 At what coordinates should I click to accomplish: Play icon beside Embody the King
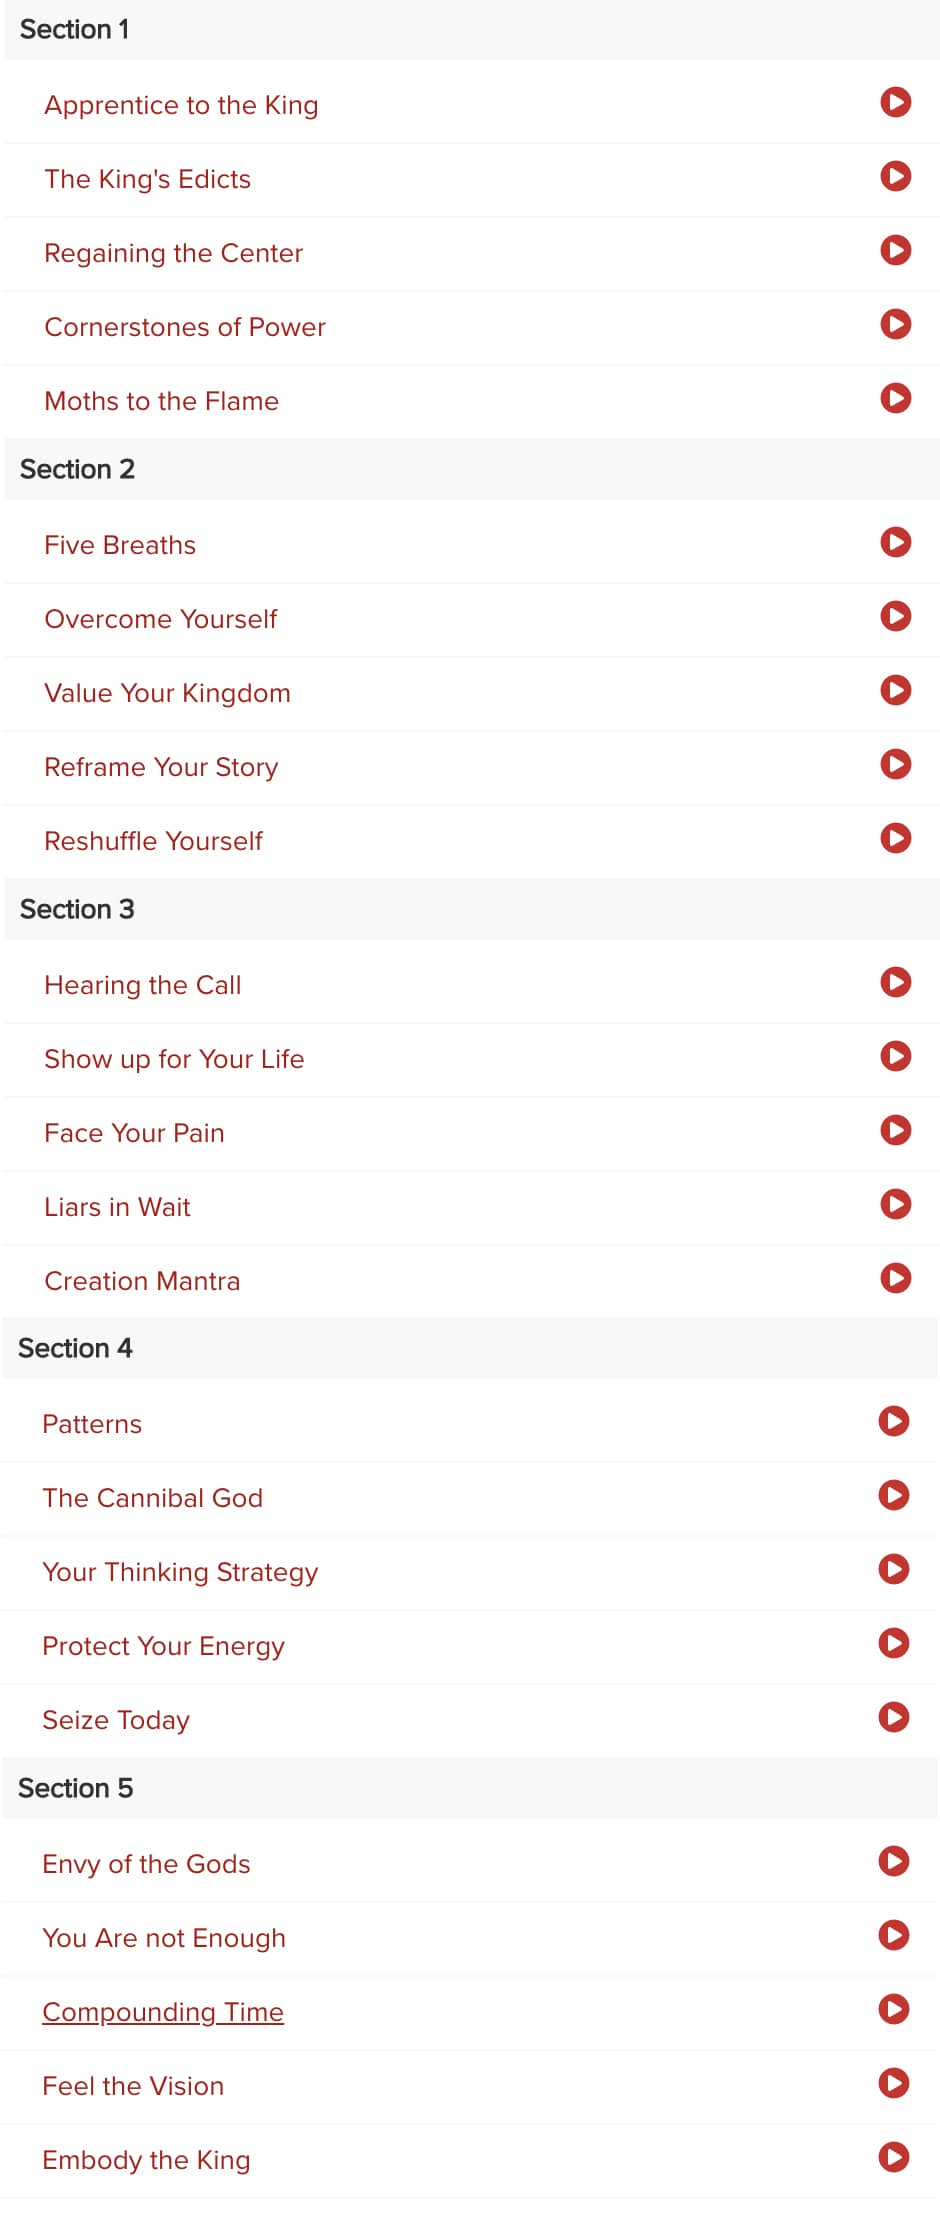tap(893, 2157)
